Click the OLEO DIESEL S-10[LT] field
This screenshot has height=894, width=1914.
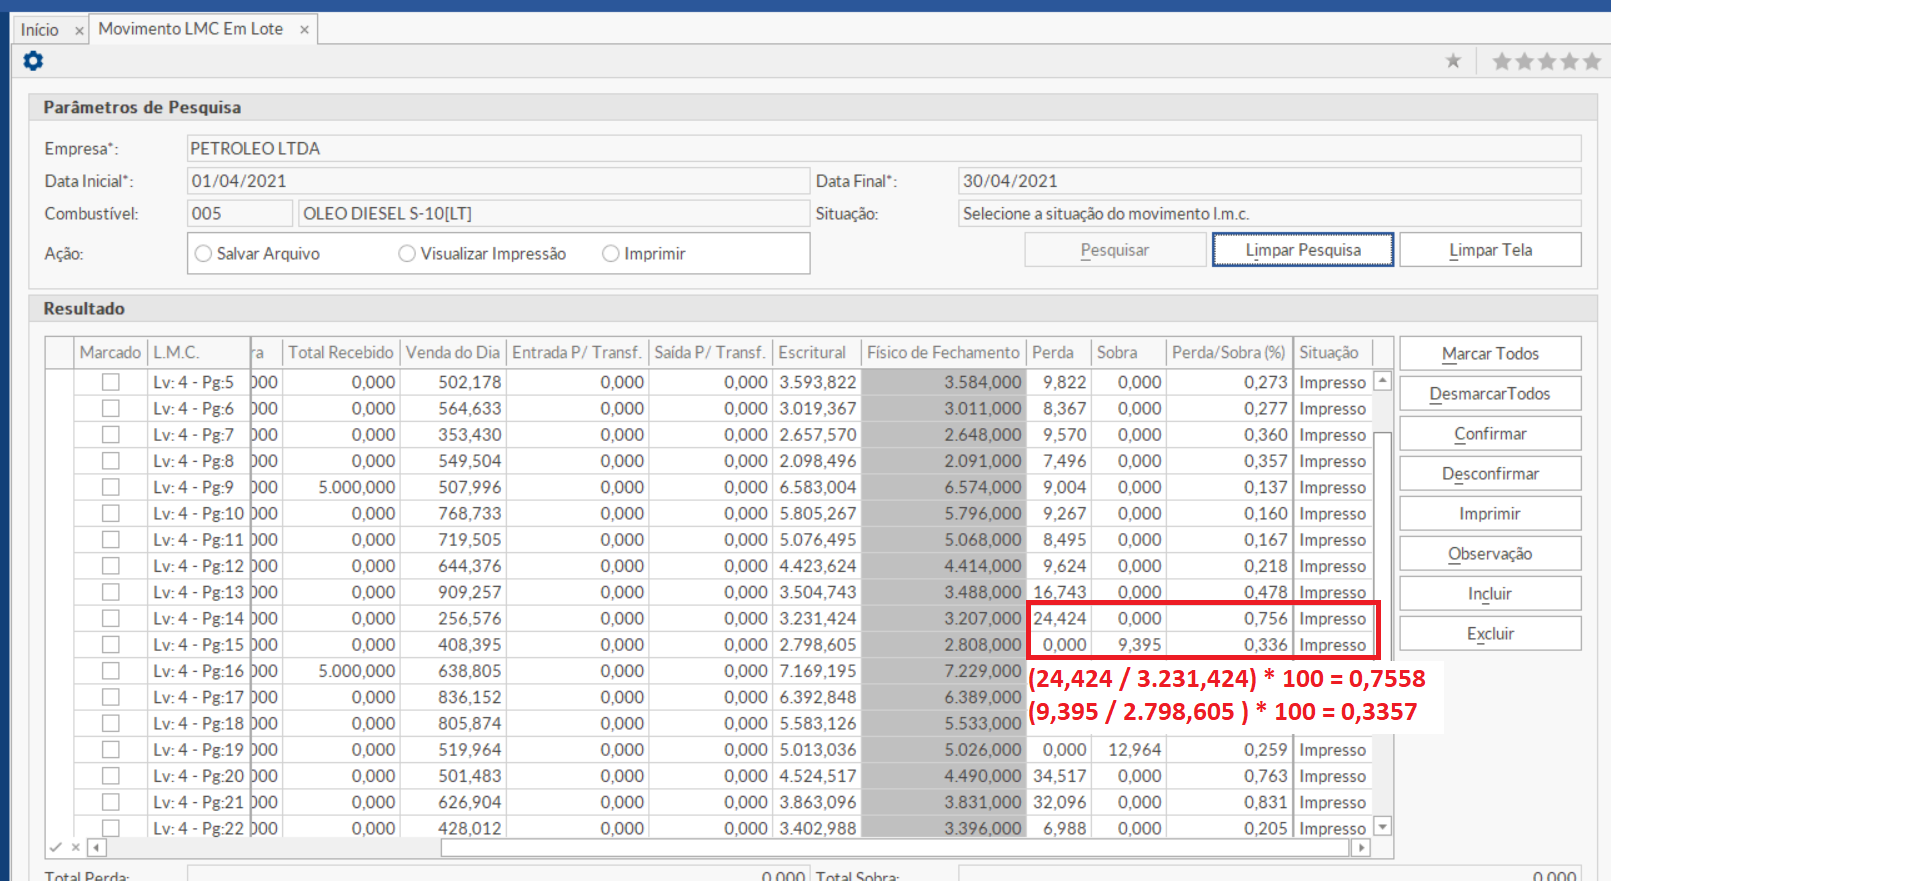pyautogui.click(x=554, y=214)
